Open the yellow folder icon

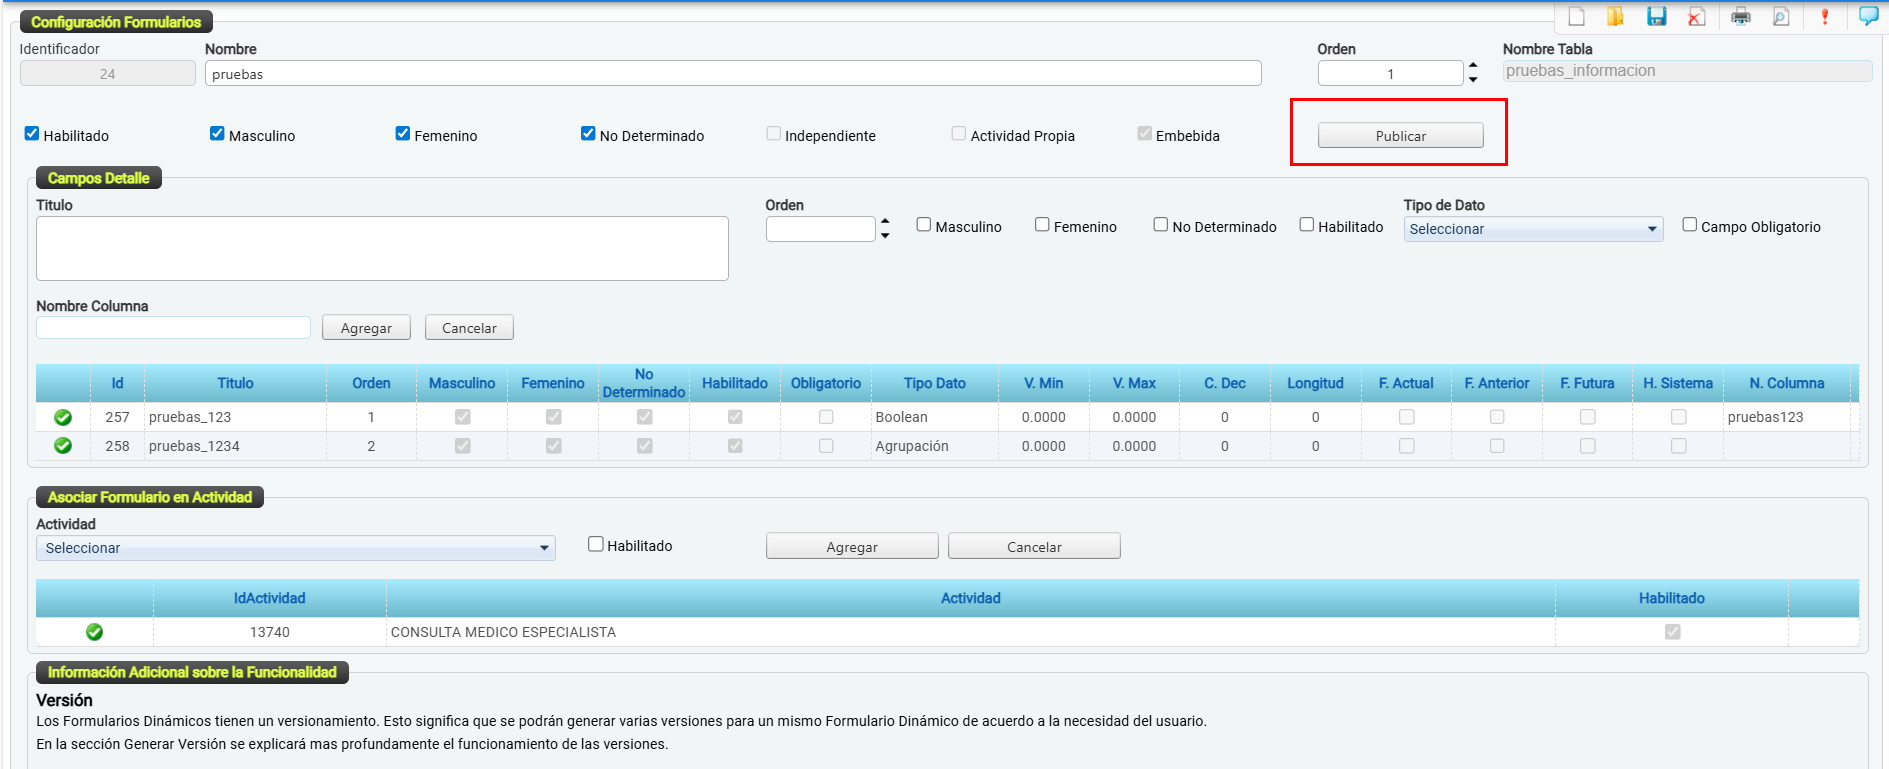click(x=1615, y=16)
